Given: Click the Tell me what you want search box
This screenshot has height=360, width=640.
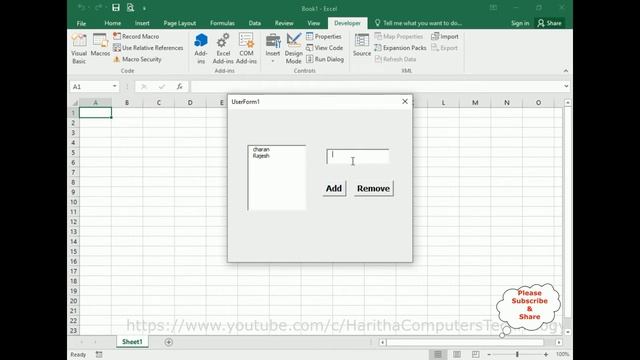Looking at the screenshot, I should [418, 23].
